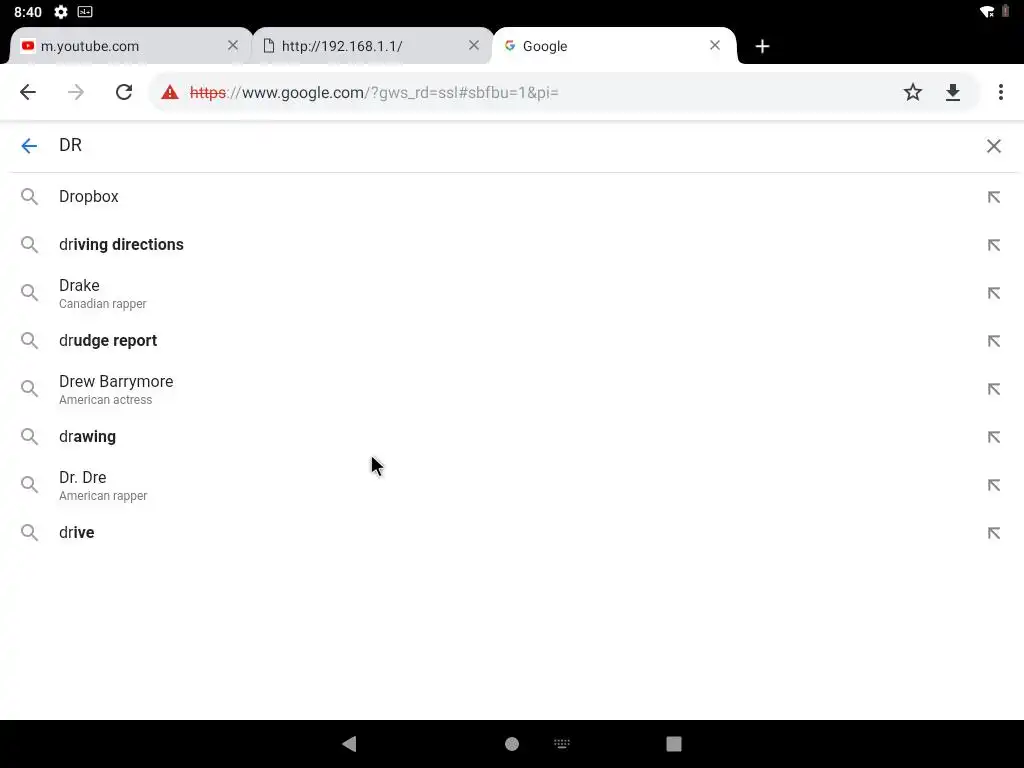Image resolution: width=1024 pixels, height=768 pixels.
Task: Click the fill arrow next to drawing
Action: tap(993, 437)
